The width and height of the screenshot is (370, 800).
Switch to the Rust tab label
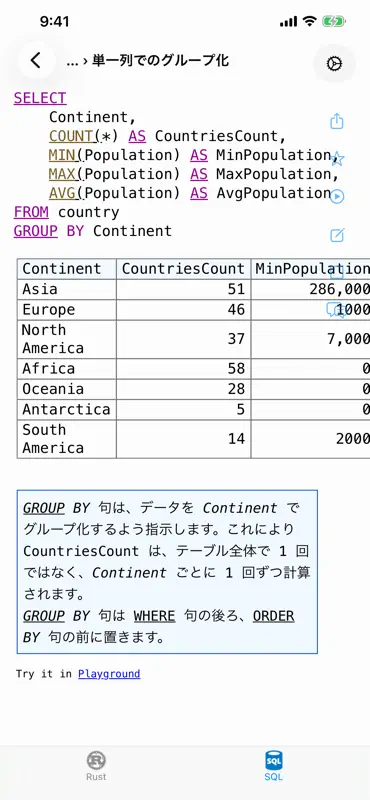point(96,777)
